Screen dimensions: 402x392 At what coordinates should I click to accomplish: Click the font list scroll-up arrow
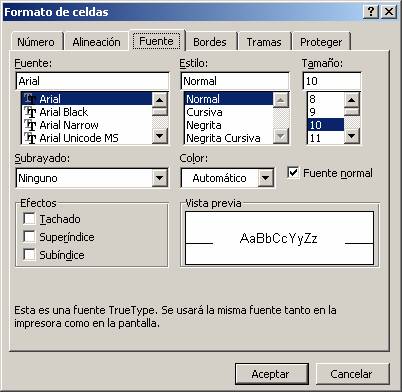160,99
